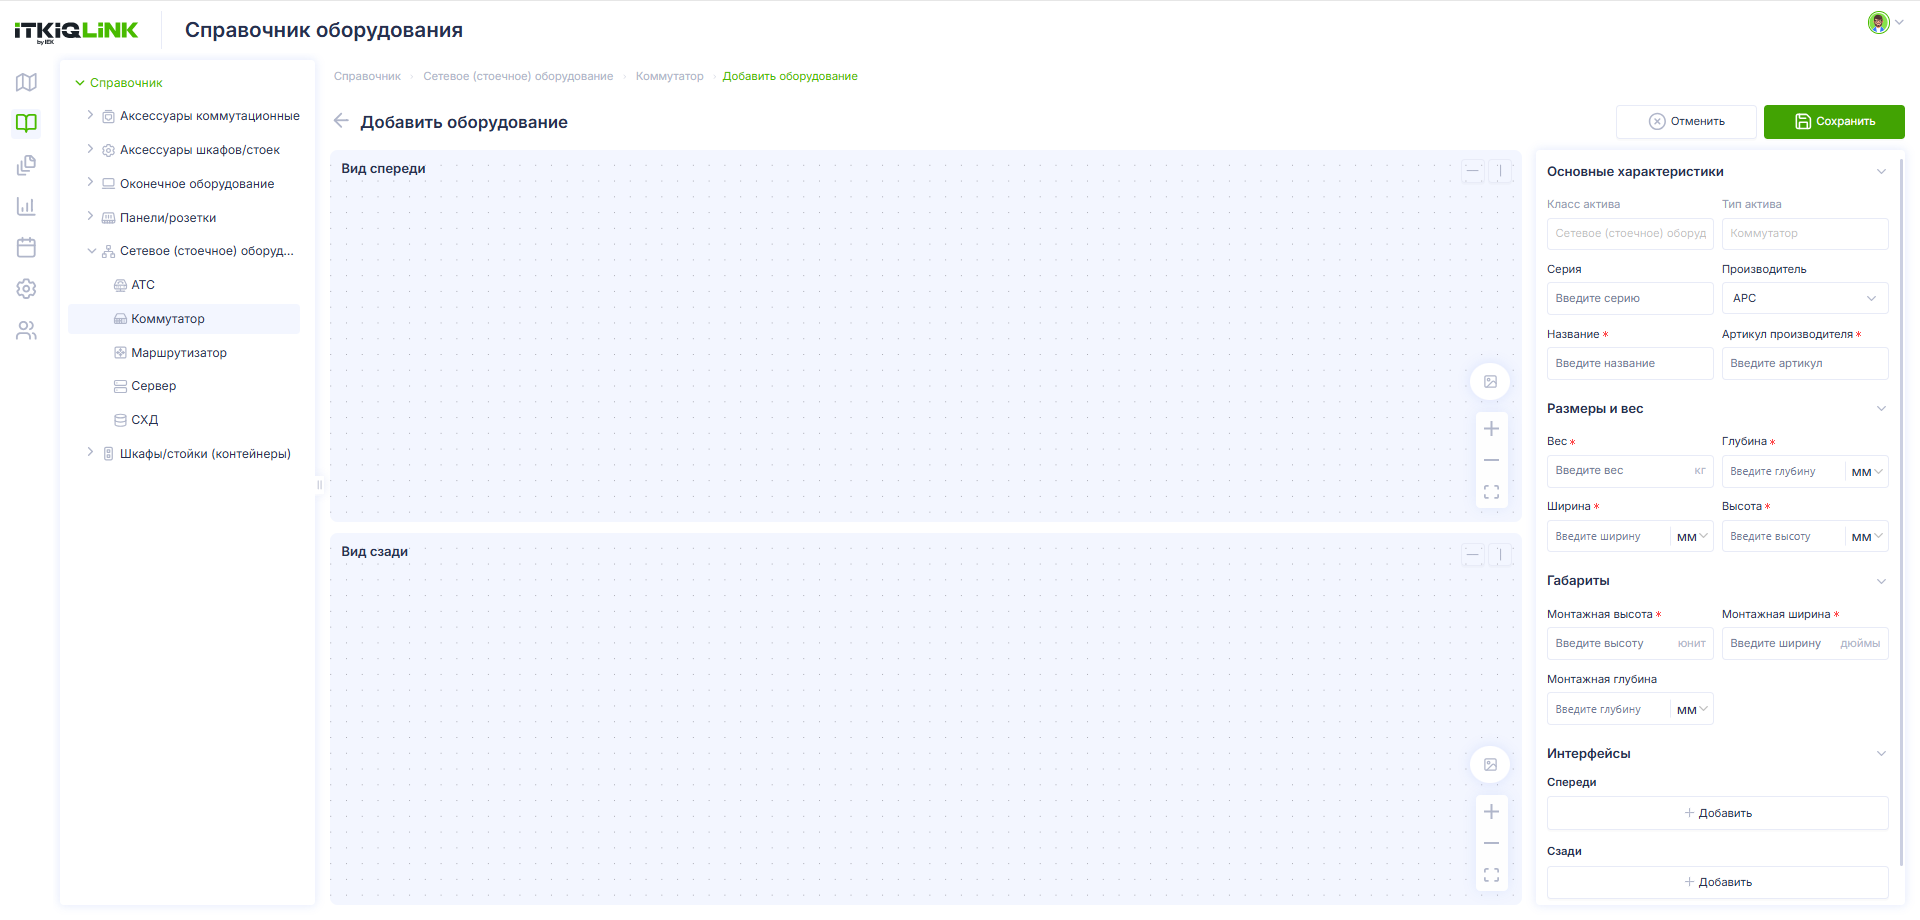Image resolution: width=1920 pixels, height=920 pixels.
Task: Click the Введите название input field
Action: tap(1629, 363)
